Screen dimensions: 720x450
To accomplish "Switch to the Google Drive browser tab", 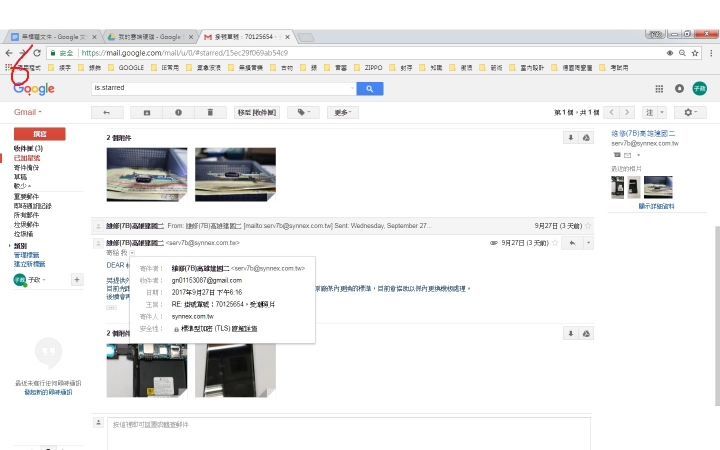I will 149,37.
